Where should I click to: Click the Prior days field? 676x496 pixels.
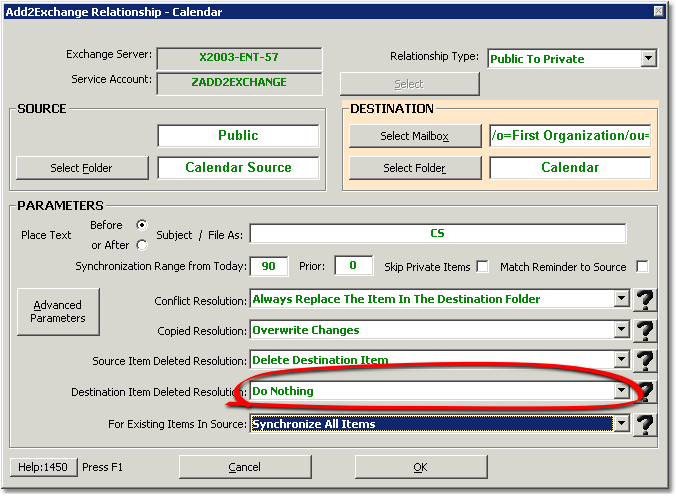pyautogui.click(x=354, y=265)
